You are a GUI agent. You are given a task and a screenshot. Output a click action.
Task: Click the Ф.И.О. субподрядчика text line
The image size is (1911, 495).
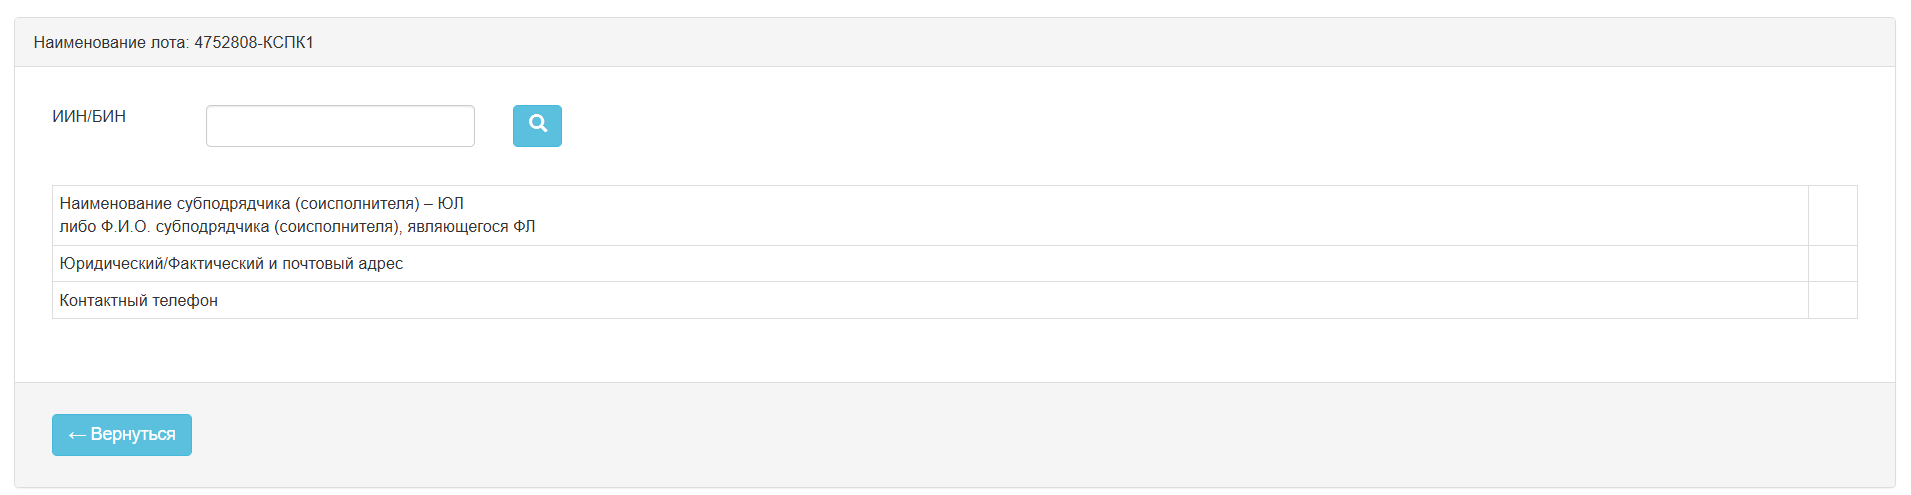pos(297,227)
